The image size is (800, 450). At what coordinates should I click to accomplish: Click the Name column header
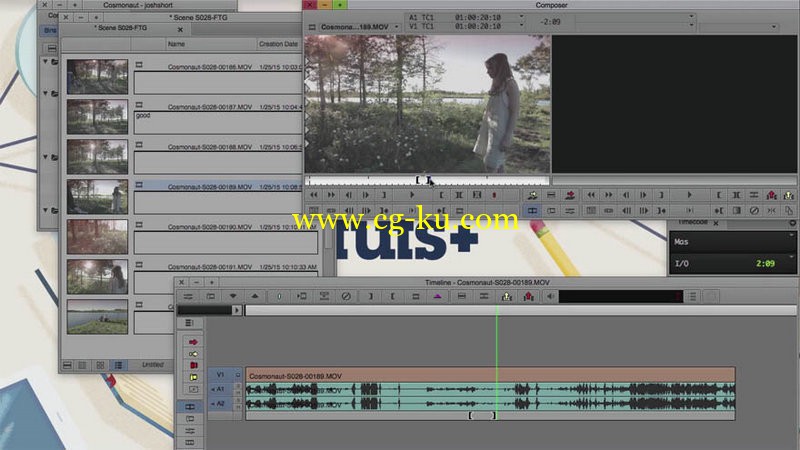(x=177, y=44)
